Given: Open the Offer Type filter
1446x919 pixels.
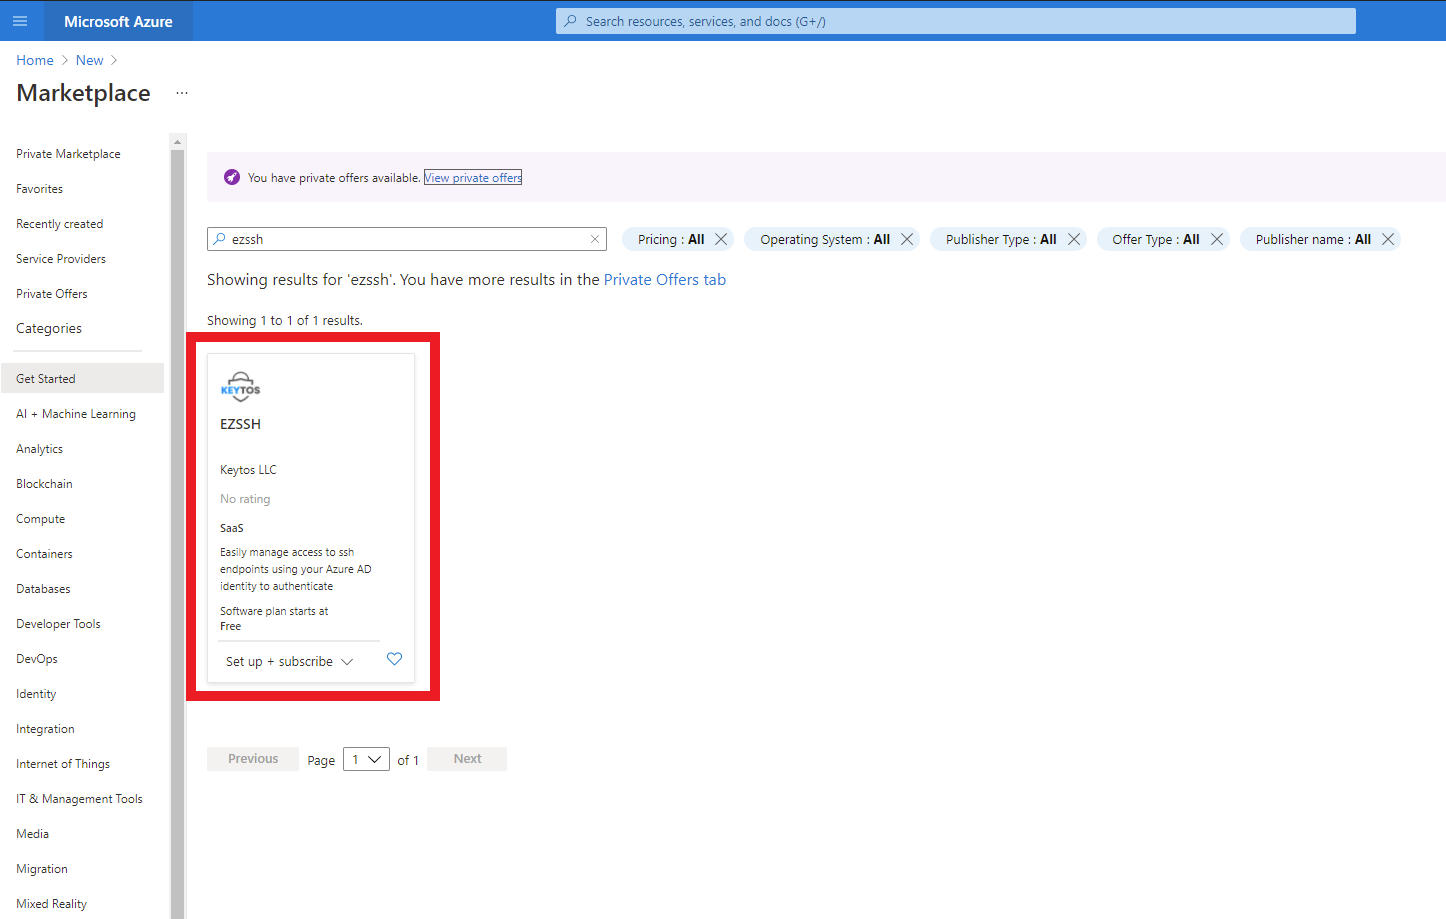Looking at the screenshot, I should [1156, 239].
